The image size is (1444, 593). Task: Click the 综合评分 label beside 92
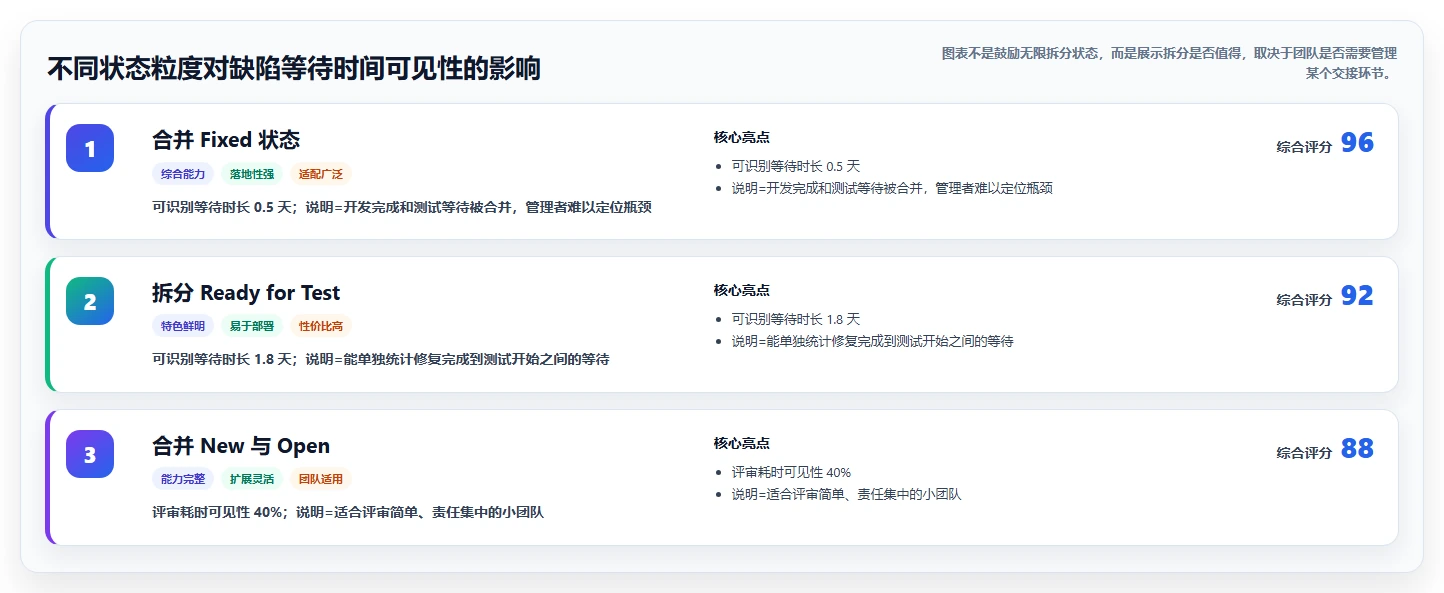(x=1304, y=300)
